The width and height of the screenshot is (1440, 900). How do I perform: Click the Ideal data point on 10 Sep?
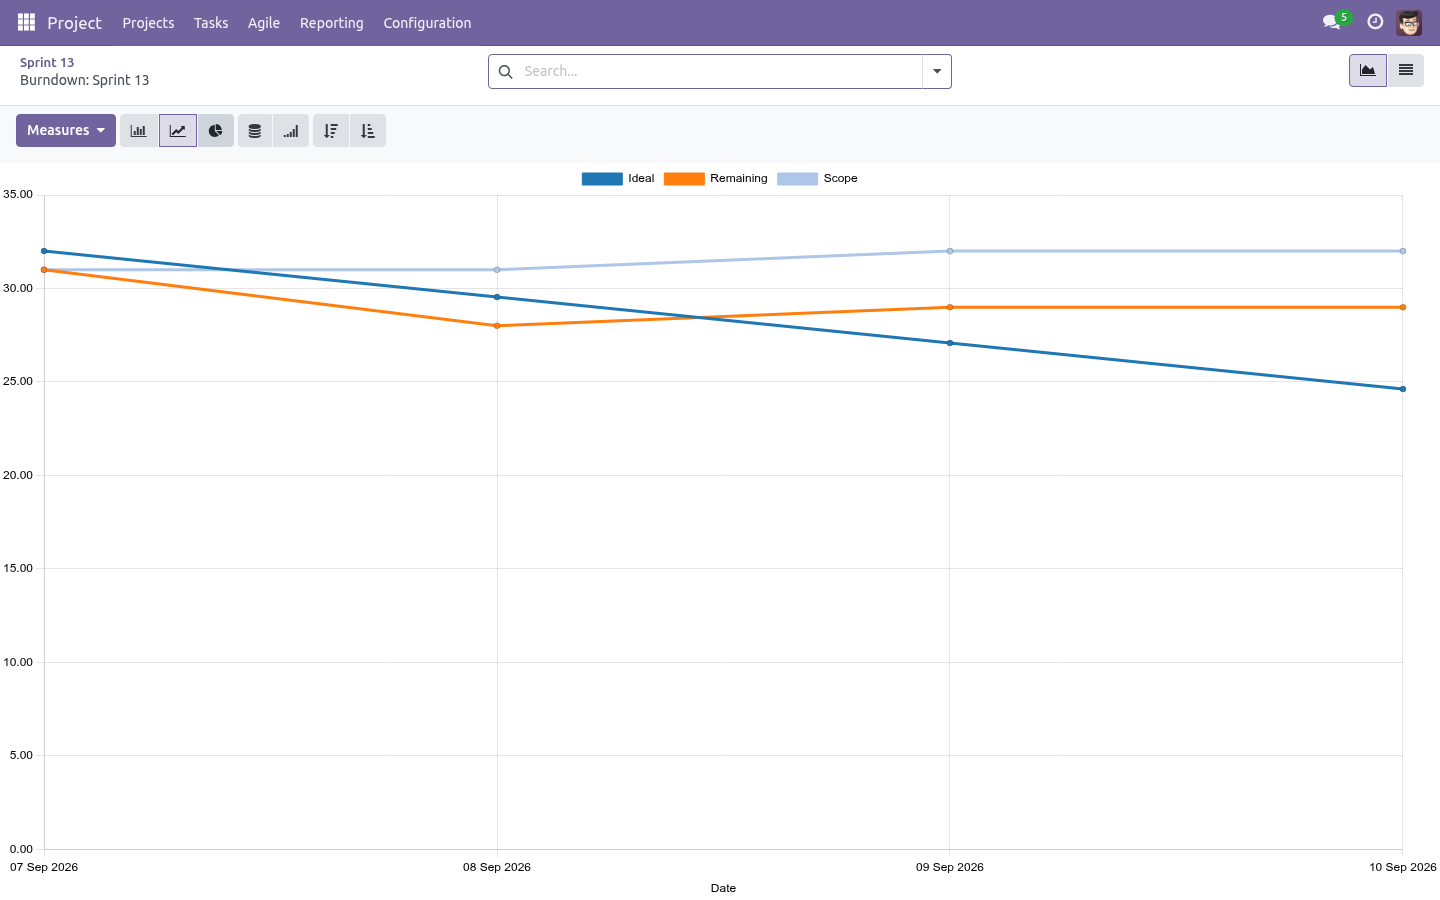pyautogui.click(x=1403, y=389)
